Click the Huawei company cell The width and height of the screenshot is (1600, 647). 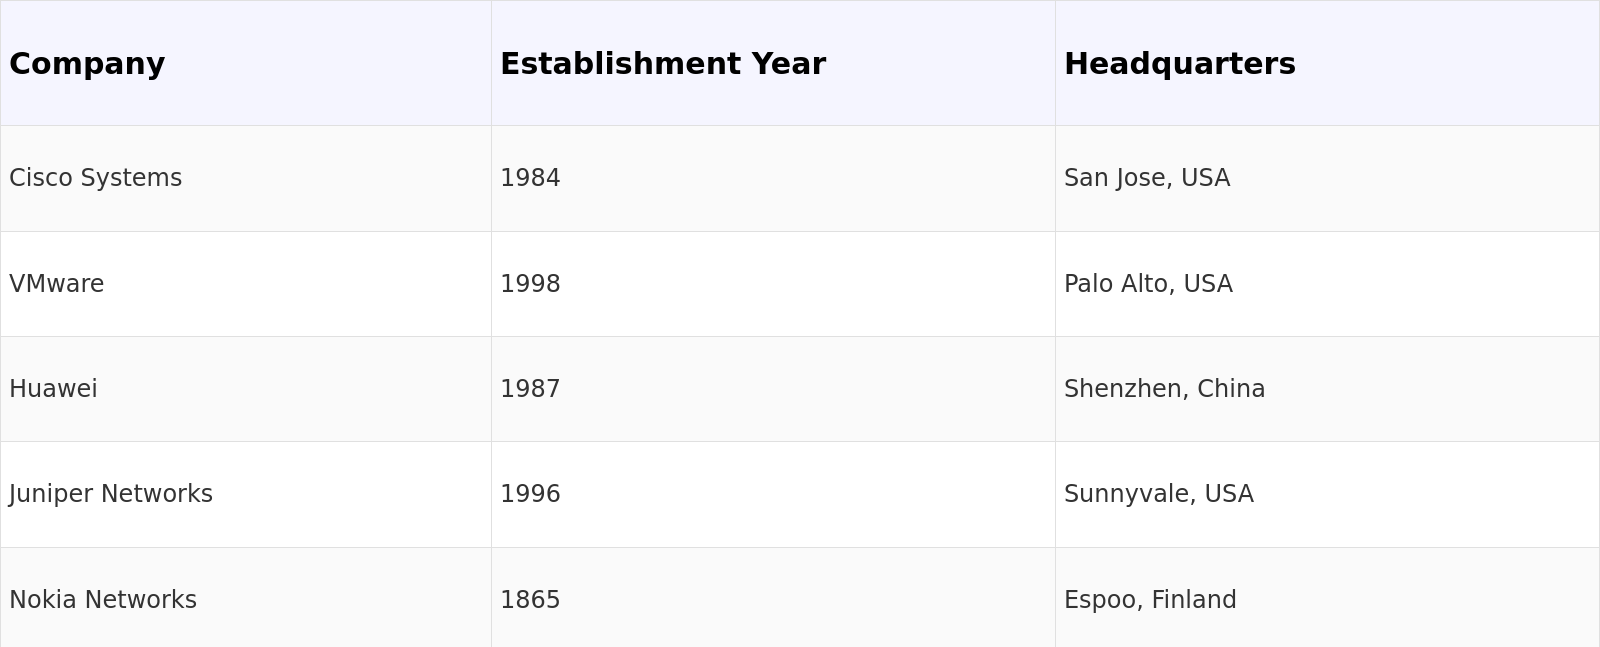[54, 389]
